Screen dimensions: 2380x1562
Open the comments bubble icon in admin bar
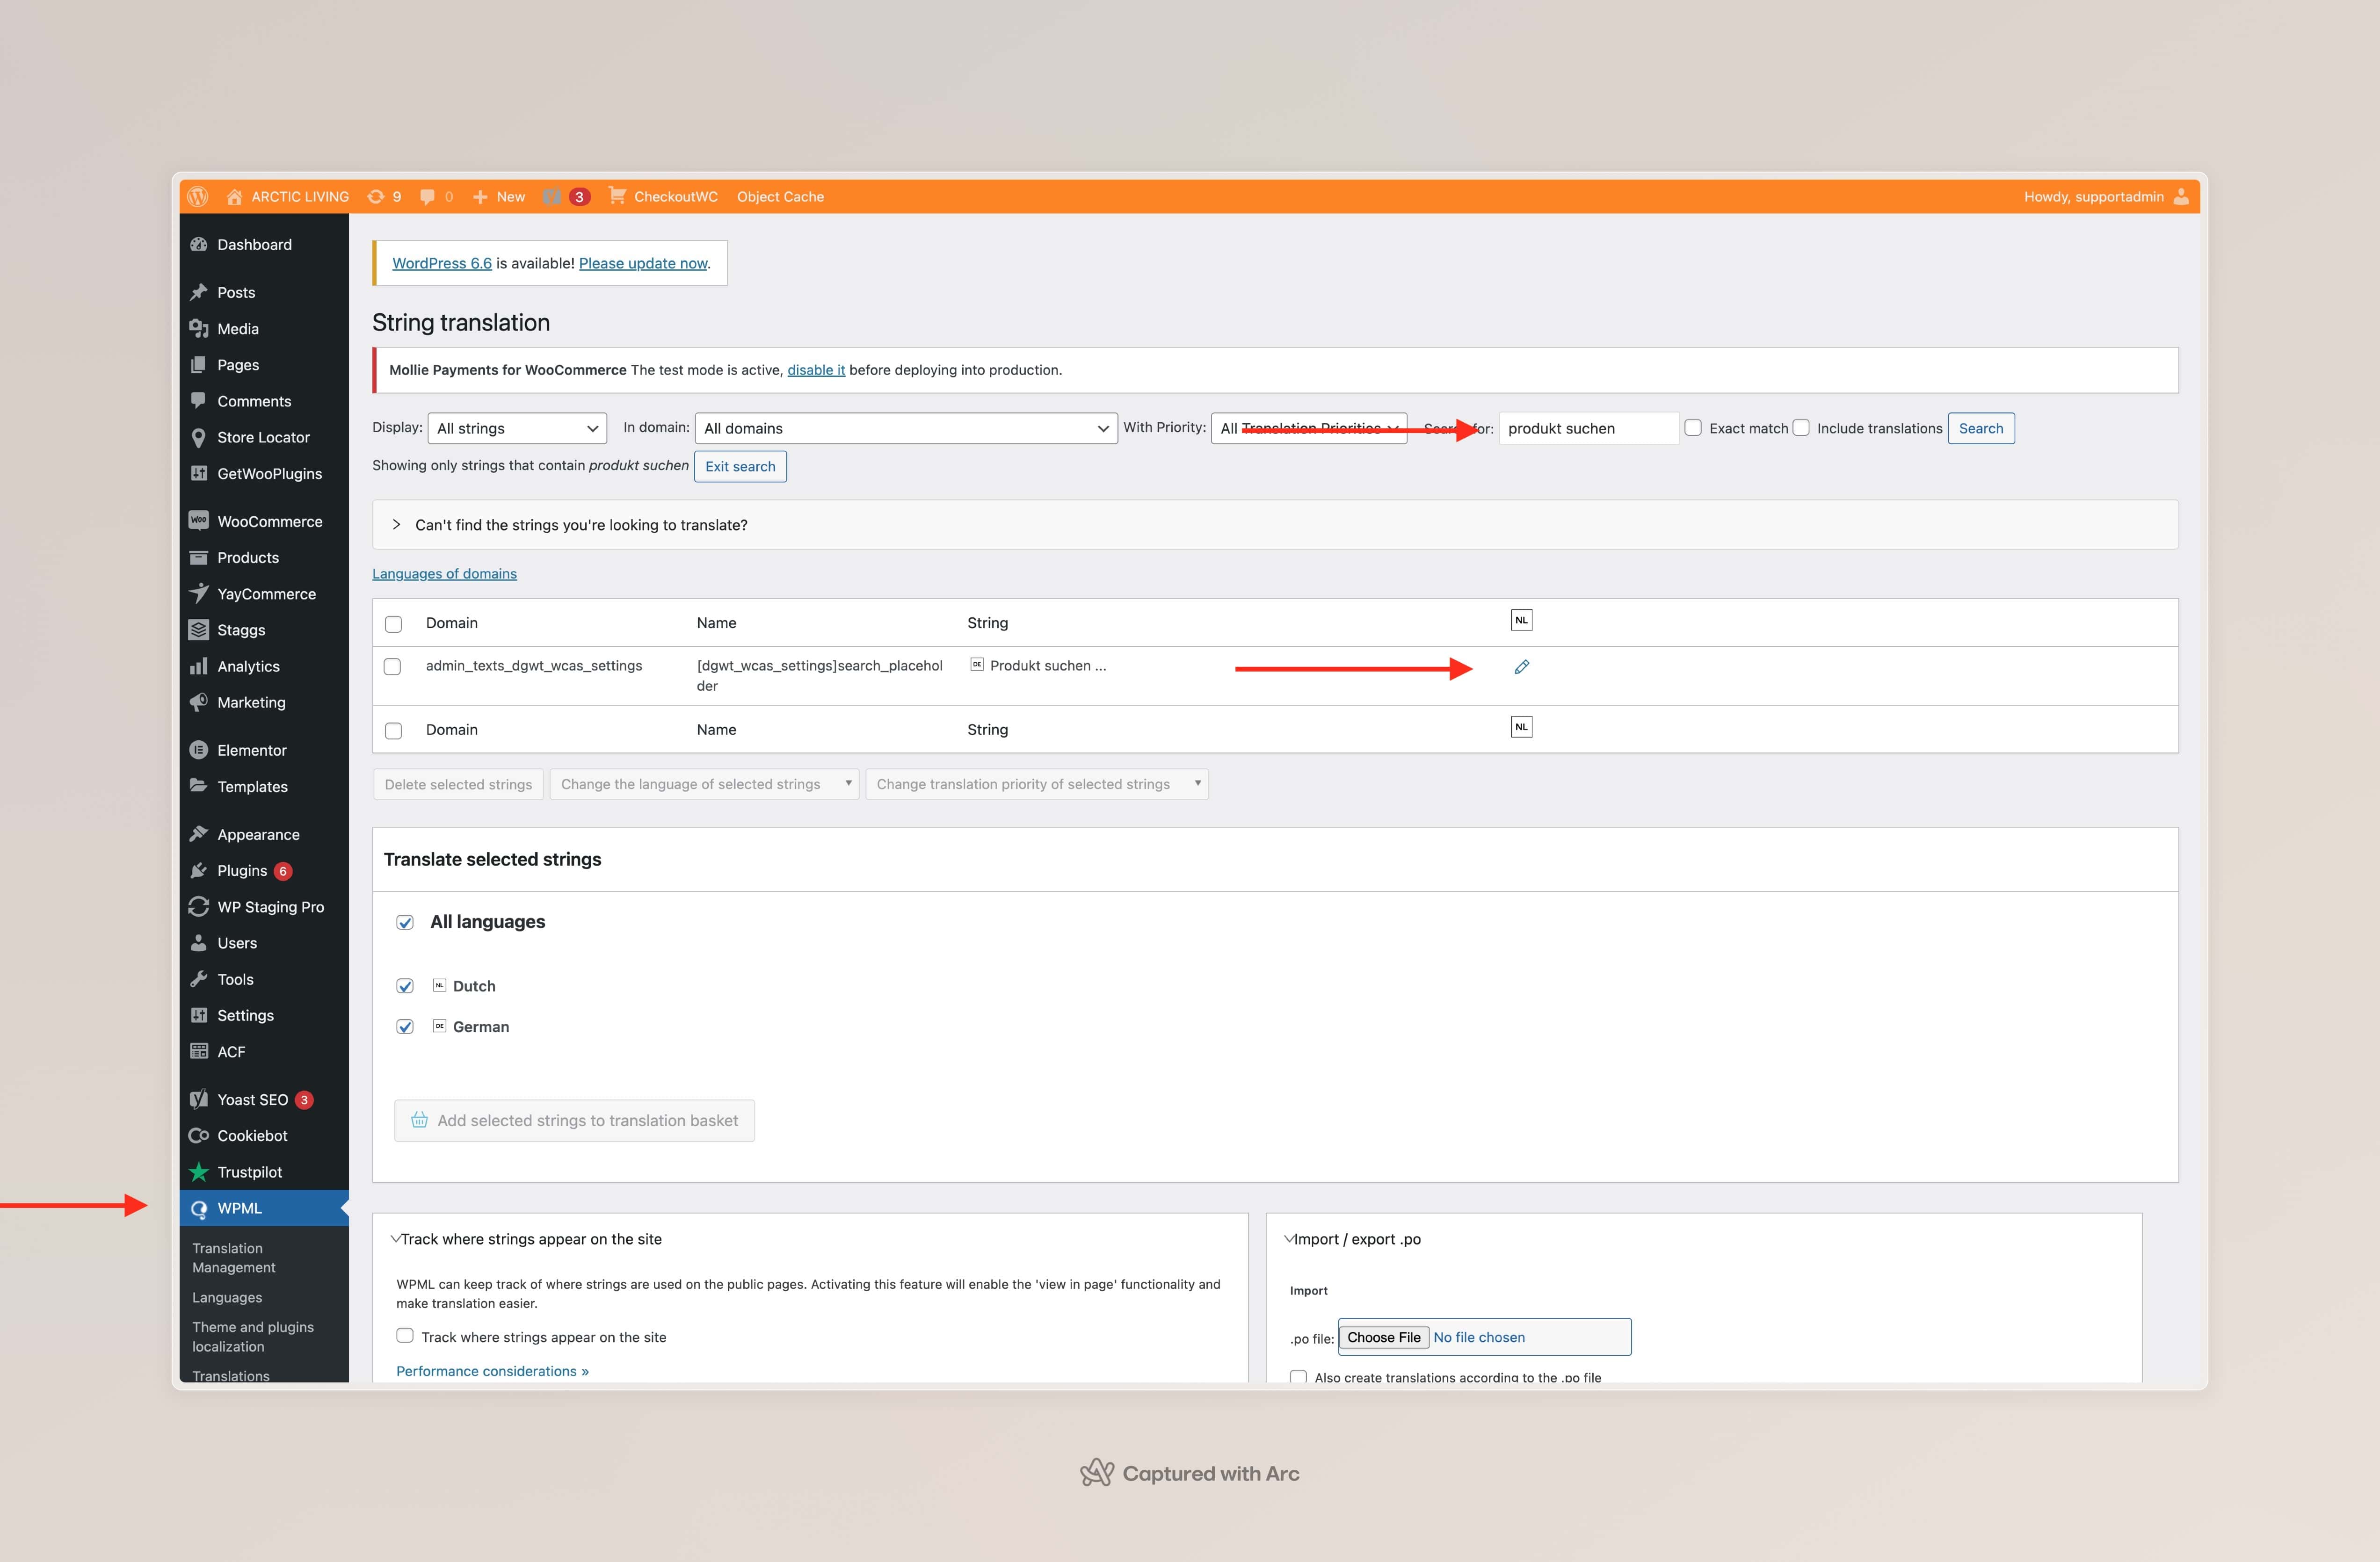(x=427, y=197)
